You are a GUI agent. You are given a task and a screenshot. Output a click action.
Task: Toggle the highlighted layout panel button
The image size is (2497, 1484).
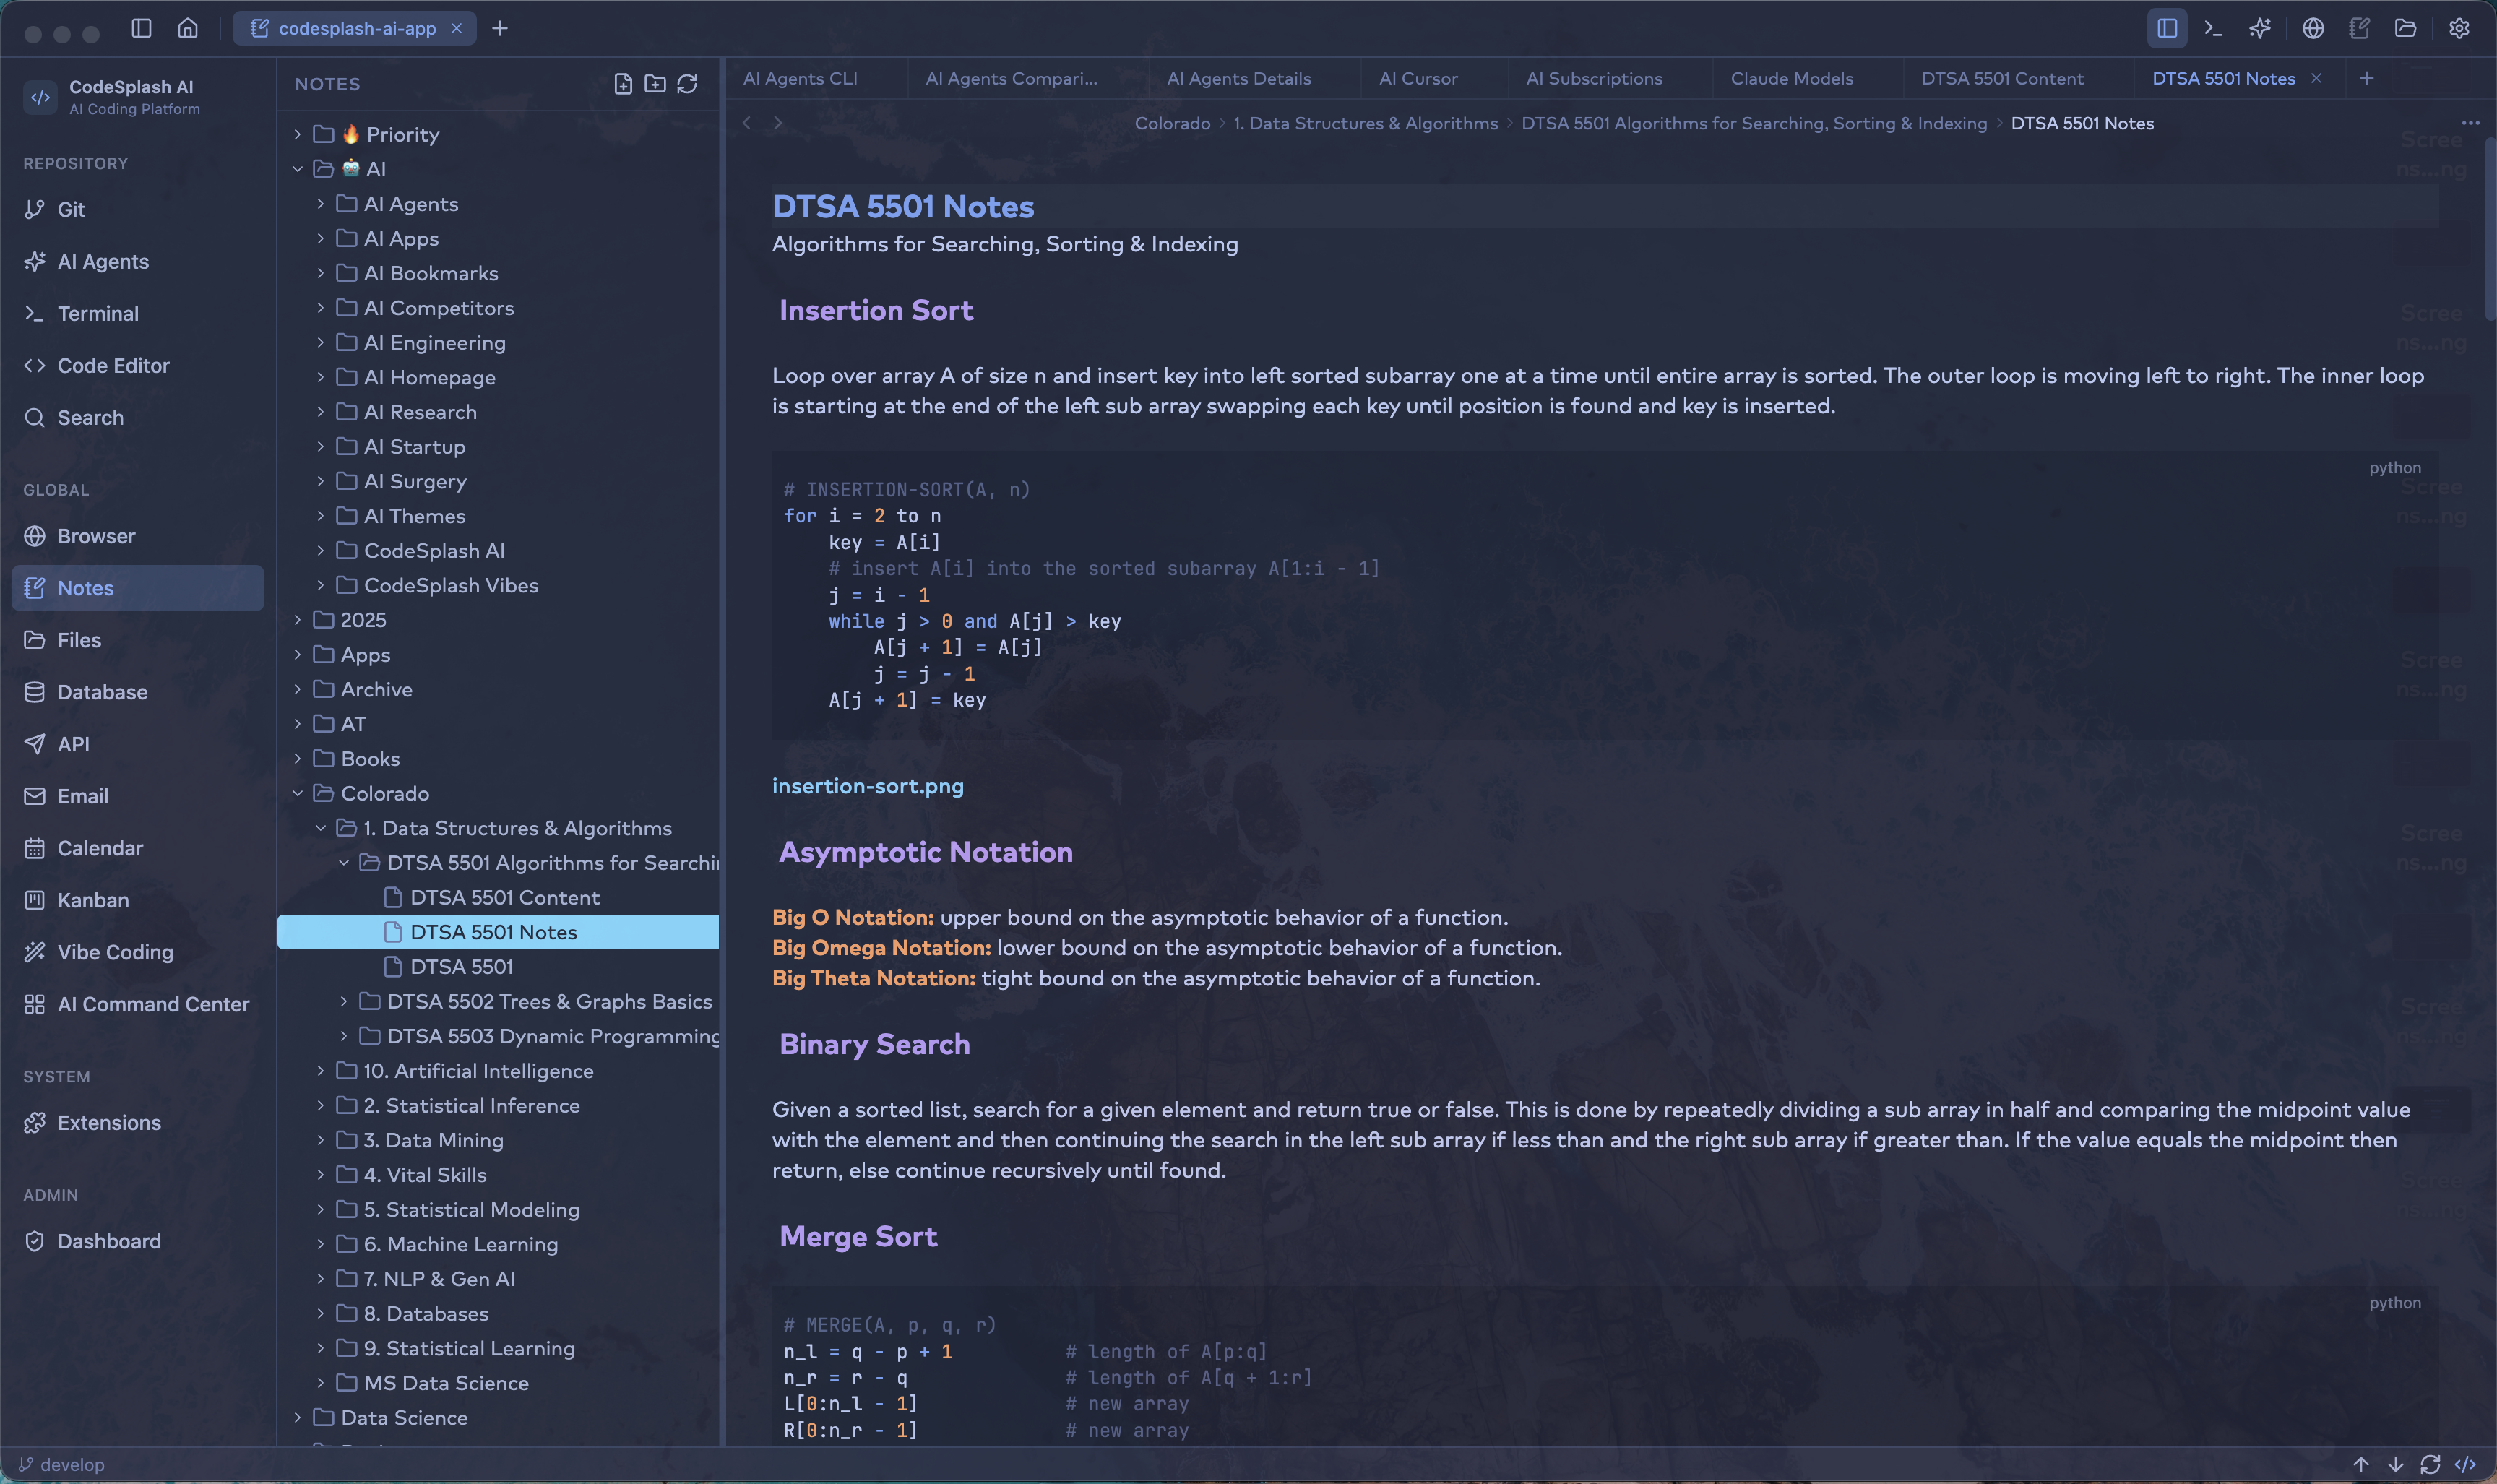tap(2167, 28)
